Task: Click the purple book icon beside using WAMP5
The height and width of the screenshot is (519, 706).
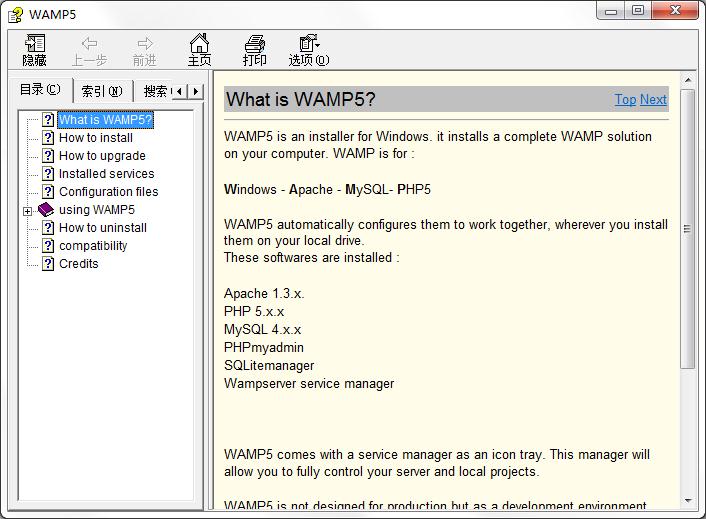Action: (x=47, y=210)
